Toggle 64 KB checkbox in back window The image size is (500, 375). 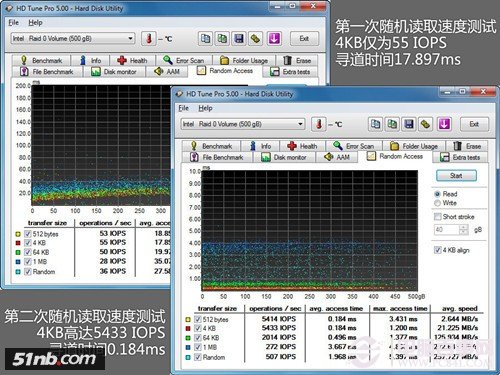pyautogui.click(x=28, y=252)
